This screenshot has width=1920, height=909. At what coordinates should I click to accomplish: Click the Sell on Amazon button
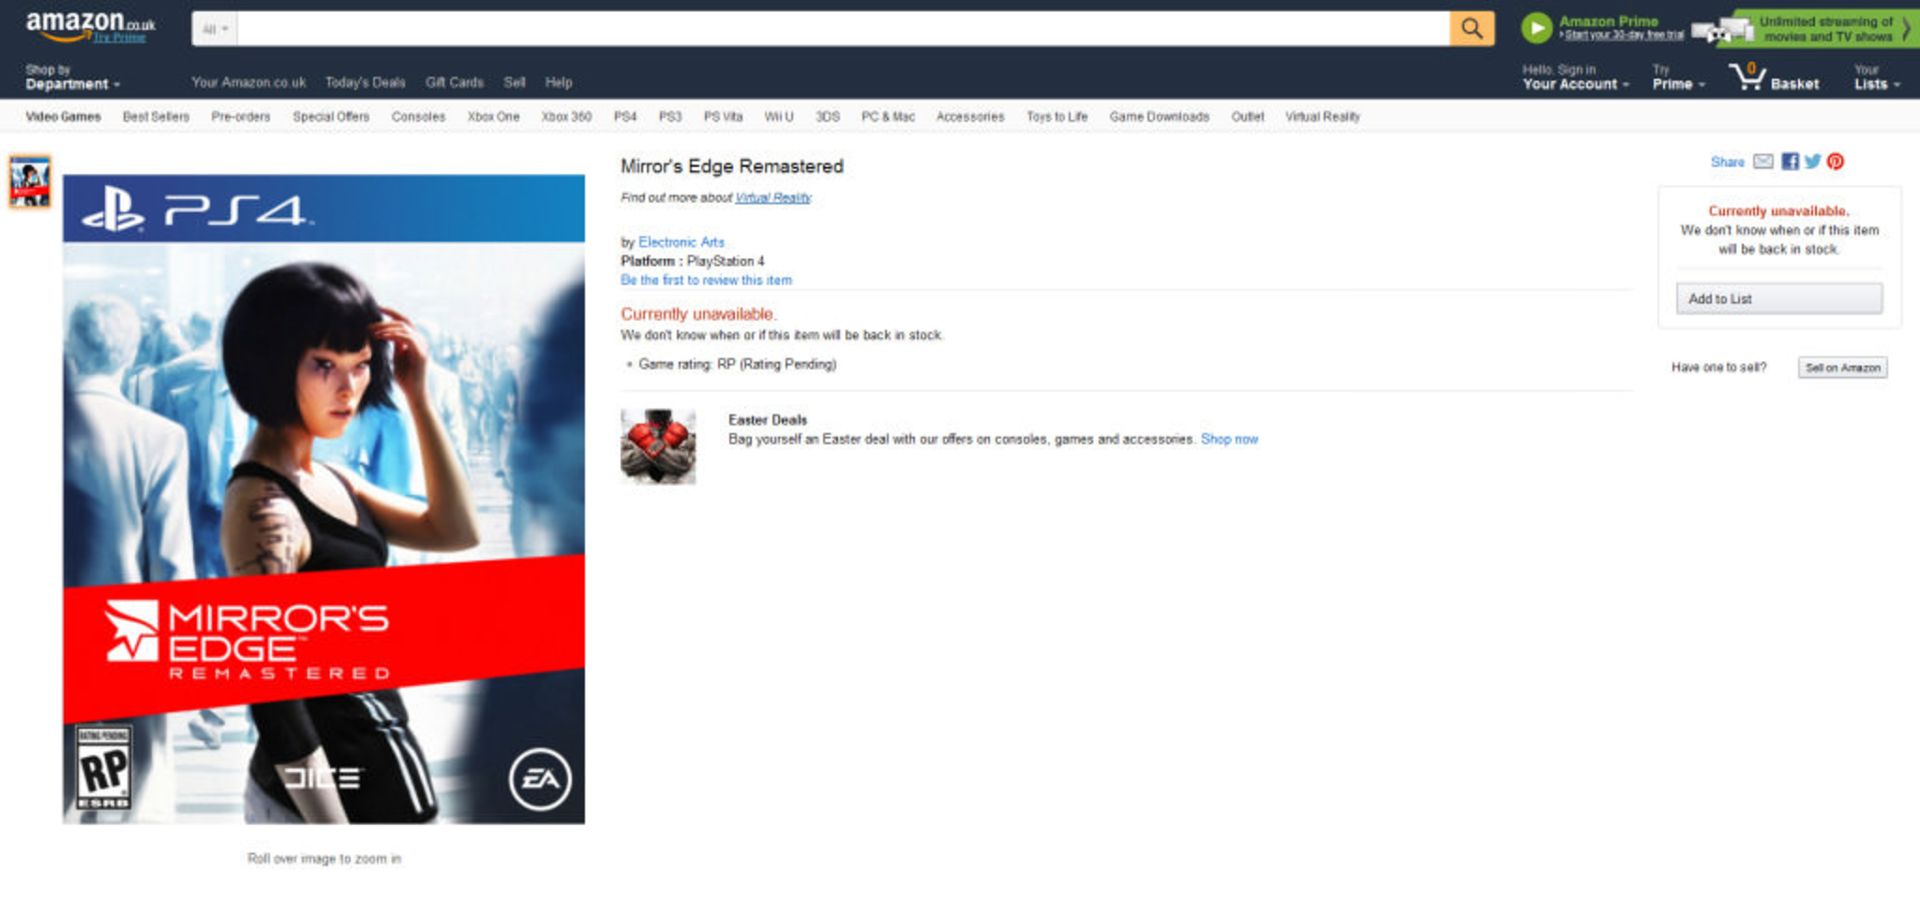1842,367
